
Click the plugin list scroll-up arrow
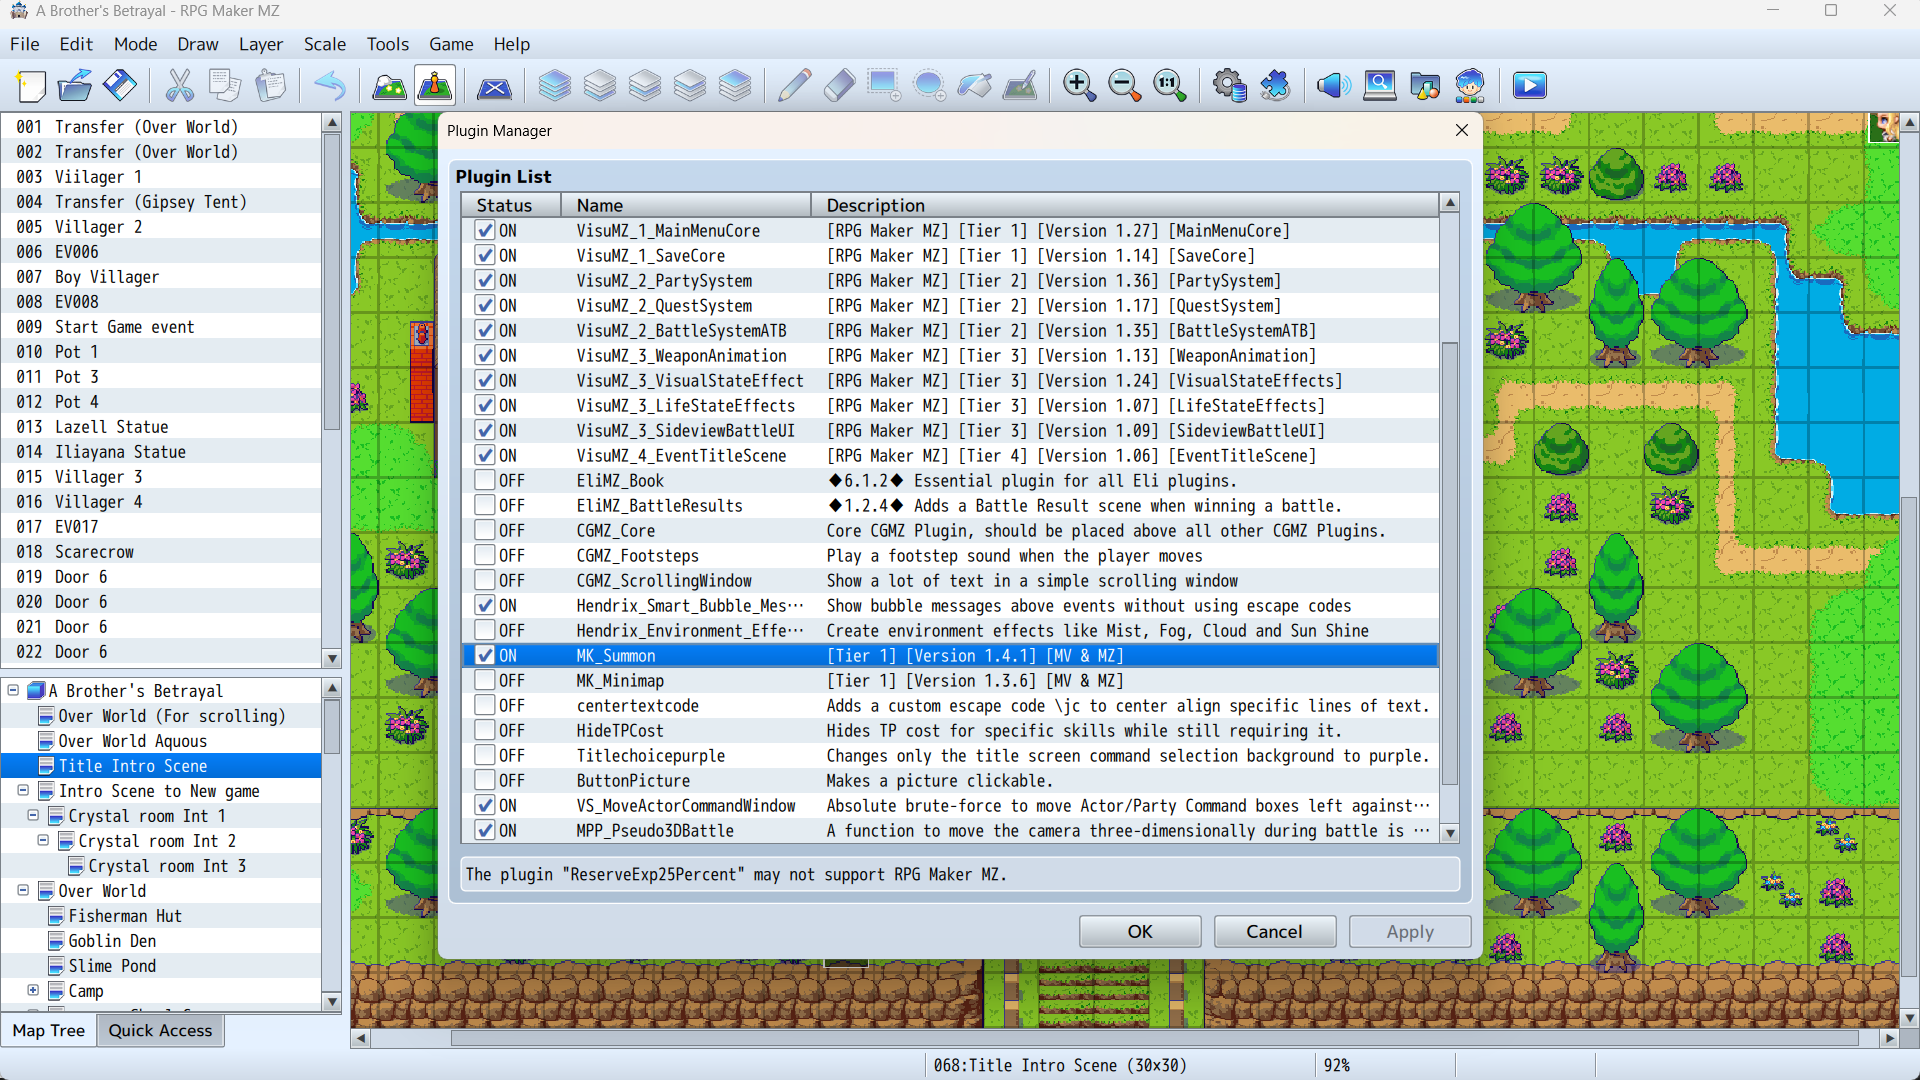click(1450, 203)
